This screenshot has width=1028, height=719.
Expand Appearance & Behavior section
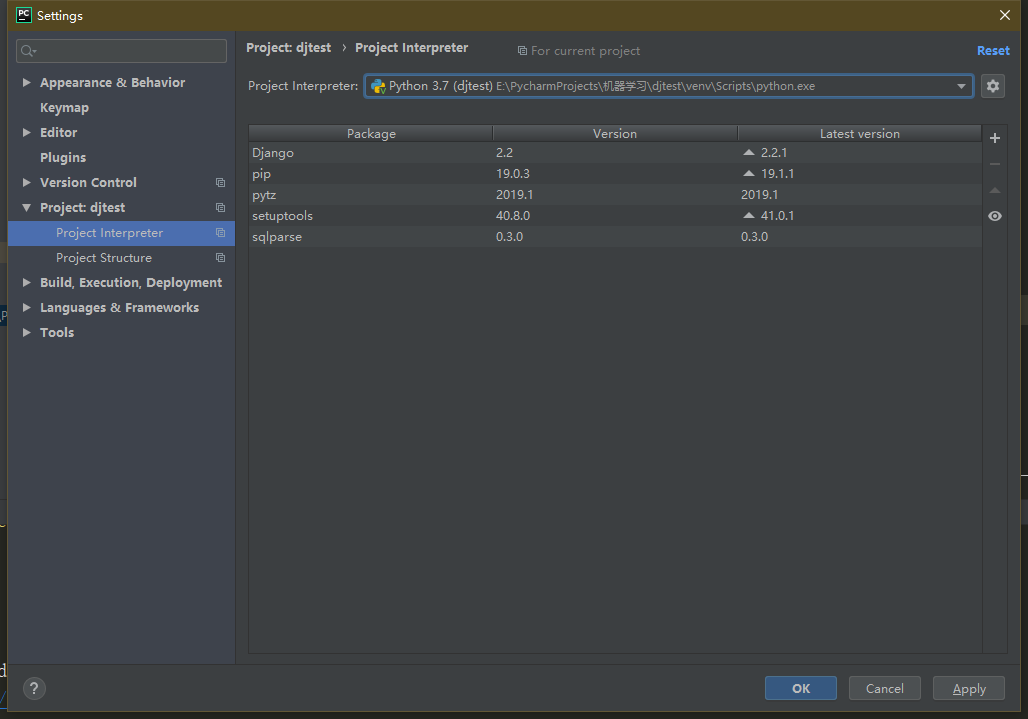pyautogui.click(x=27, y=83)
